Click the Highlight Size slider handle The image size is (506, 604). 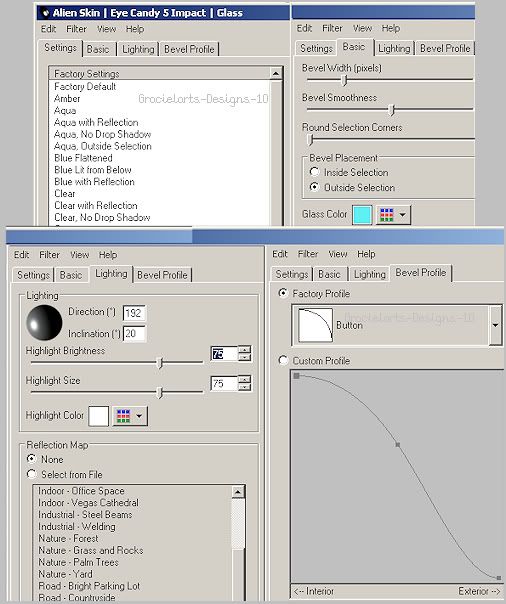160,393
